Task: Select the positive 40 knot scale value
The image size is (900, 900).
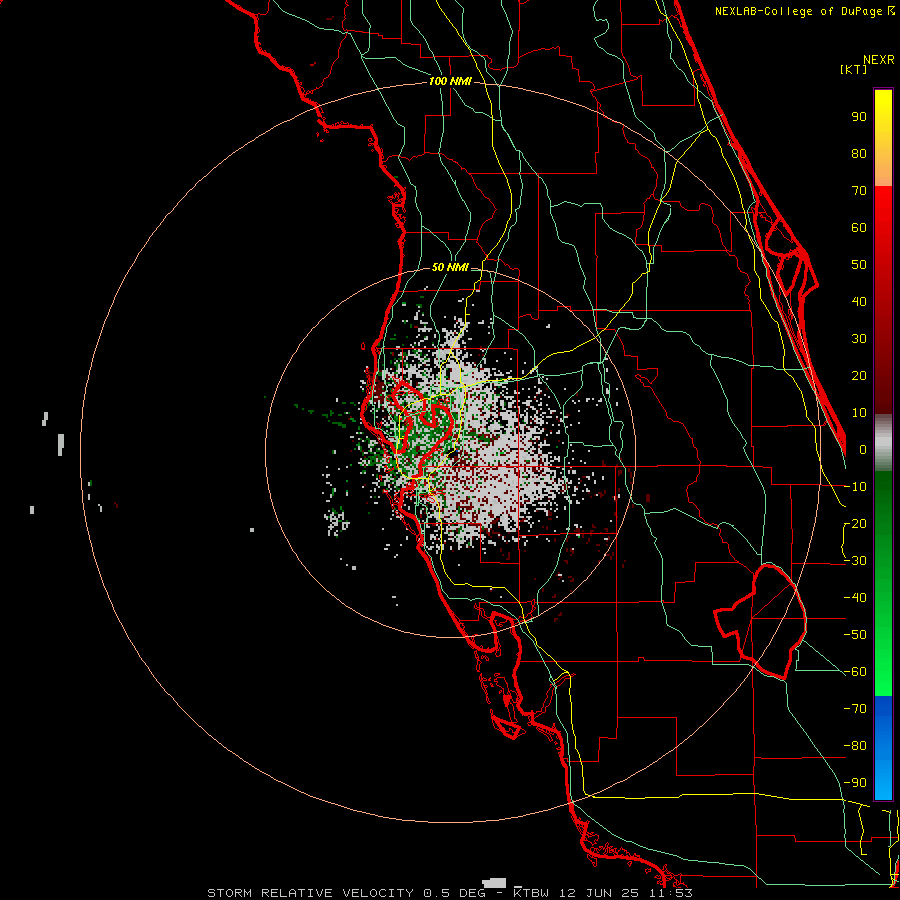Action: (x=859, y=302)
